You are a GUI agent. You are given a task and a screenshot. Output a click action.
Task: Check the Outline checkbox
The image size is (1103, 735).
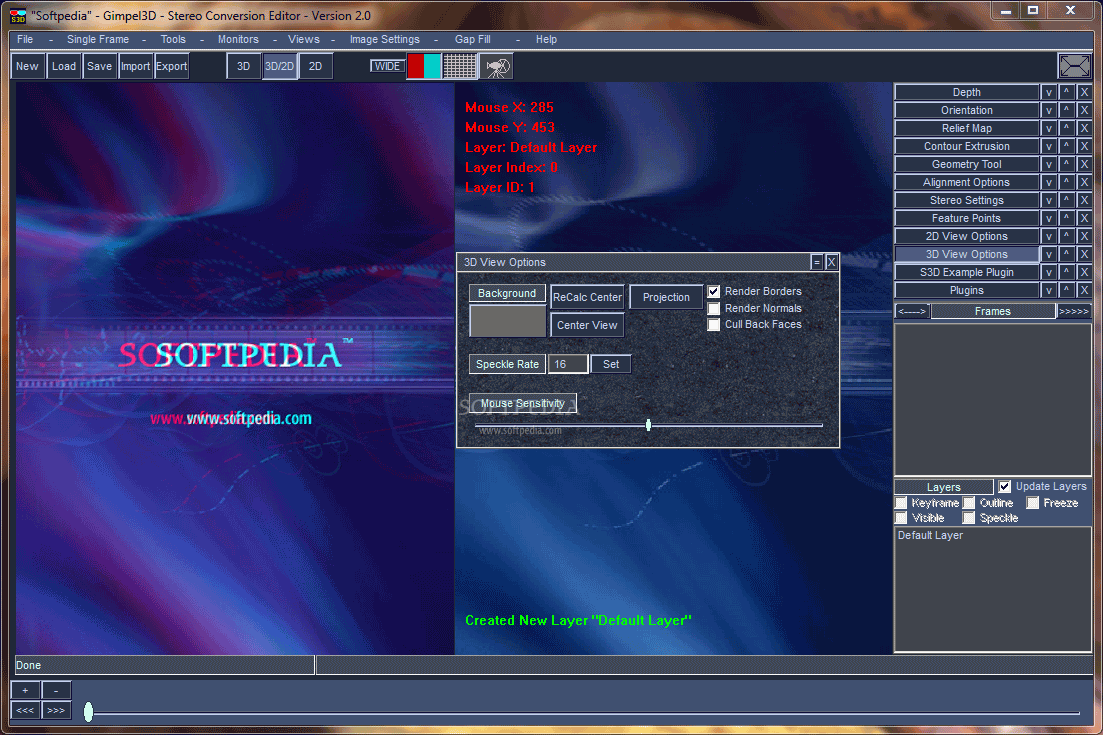click(969, 503)
